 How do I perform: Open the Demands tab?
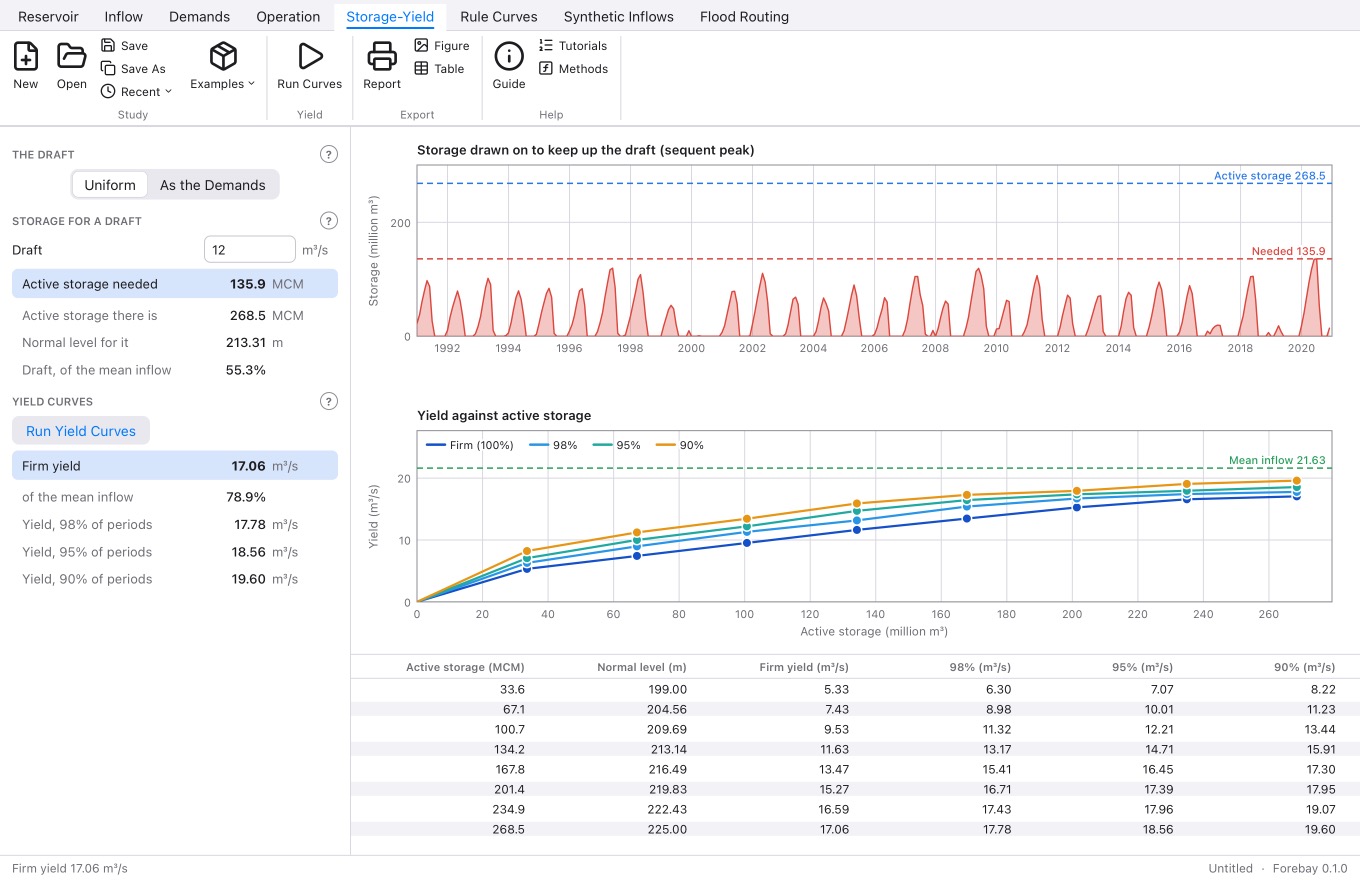click(x=199, y=17)
